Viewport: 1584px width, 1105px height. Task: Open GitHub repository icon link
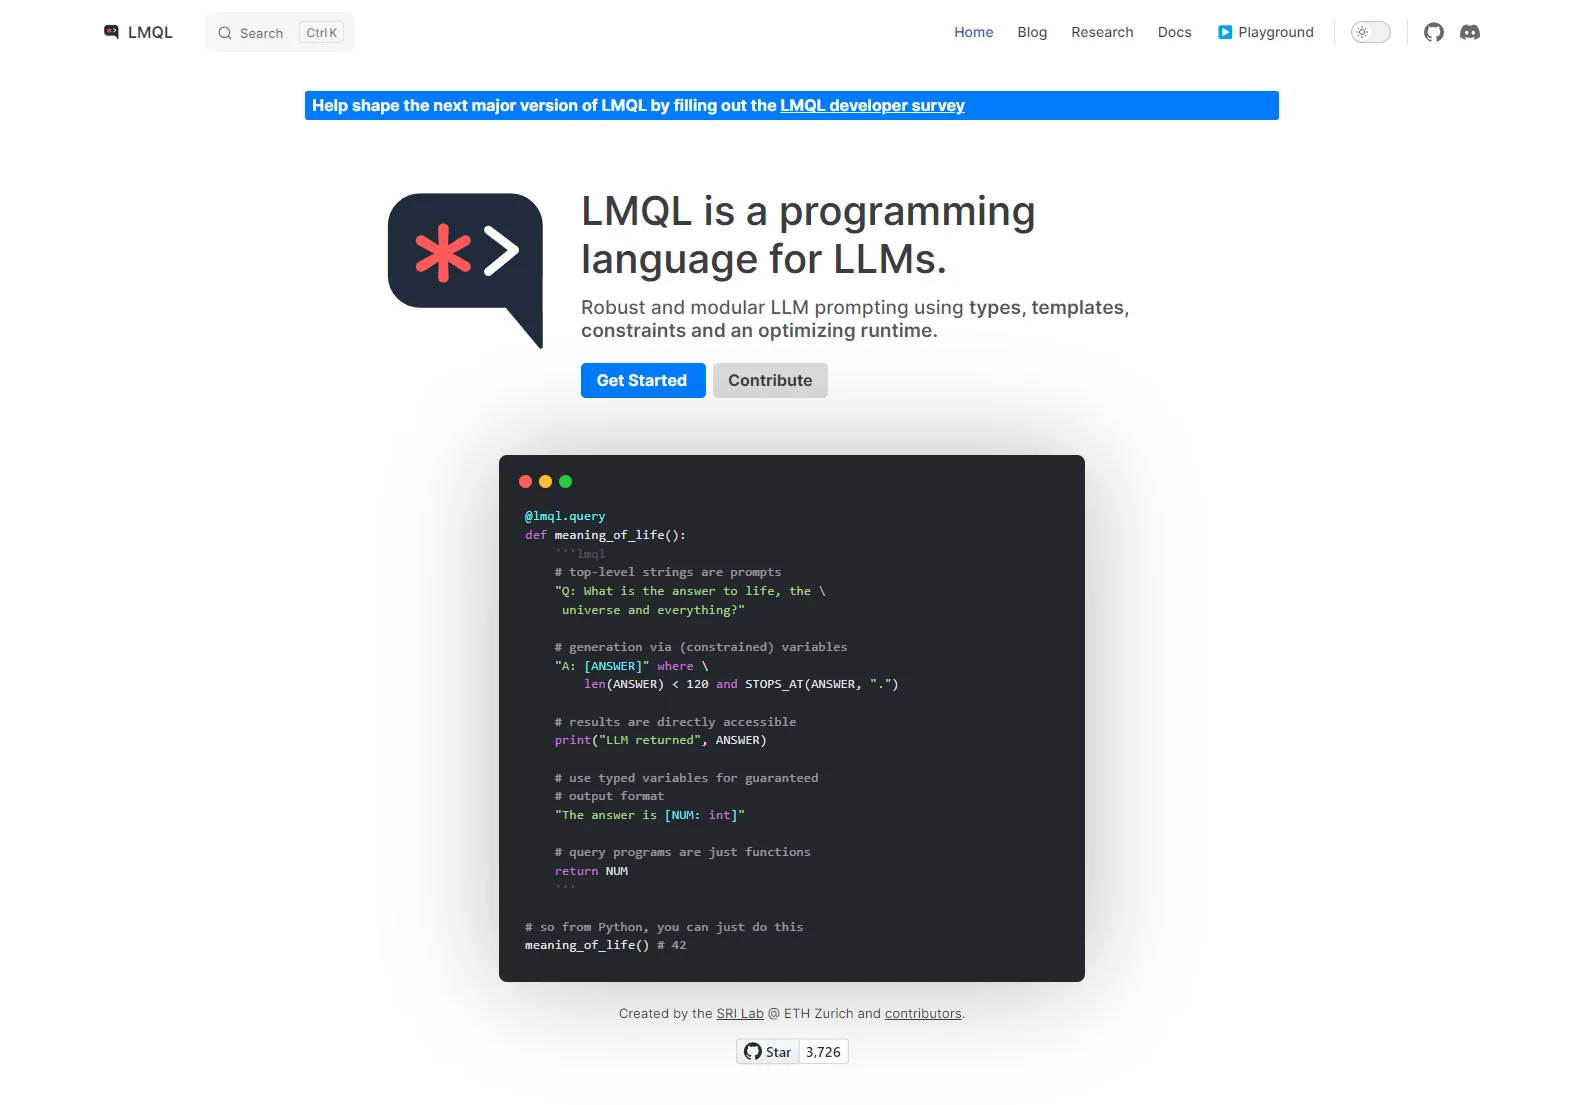pyautogui.click(x=1434, y=32)
